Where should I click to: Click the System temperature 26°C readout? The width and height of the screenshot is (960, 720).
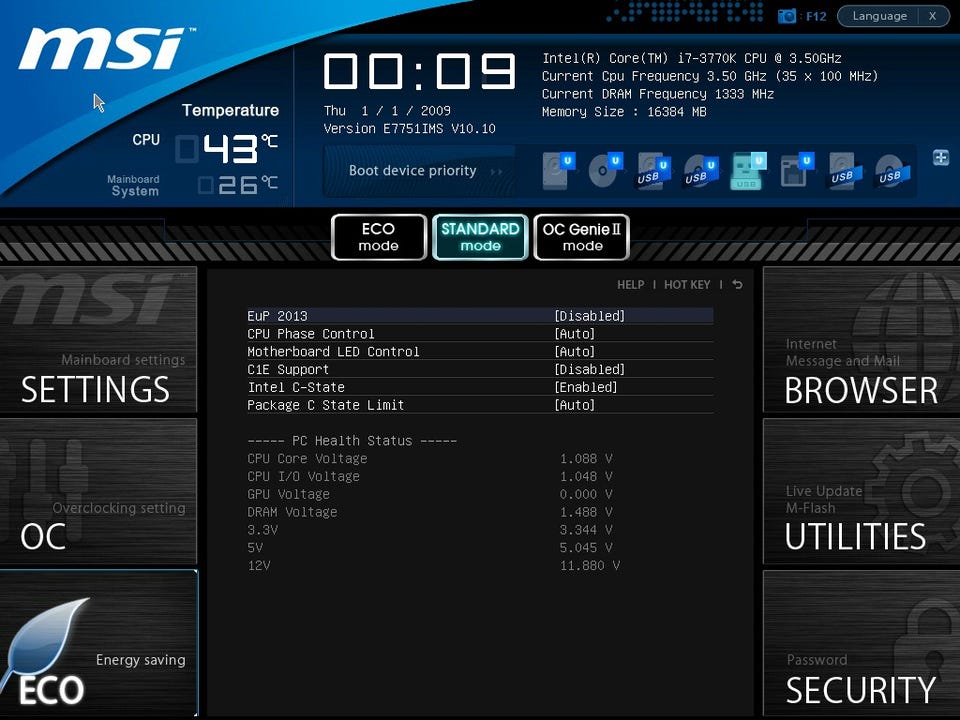pos(238,185)
